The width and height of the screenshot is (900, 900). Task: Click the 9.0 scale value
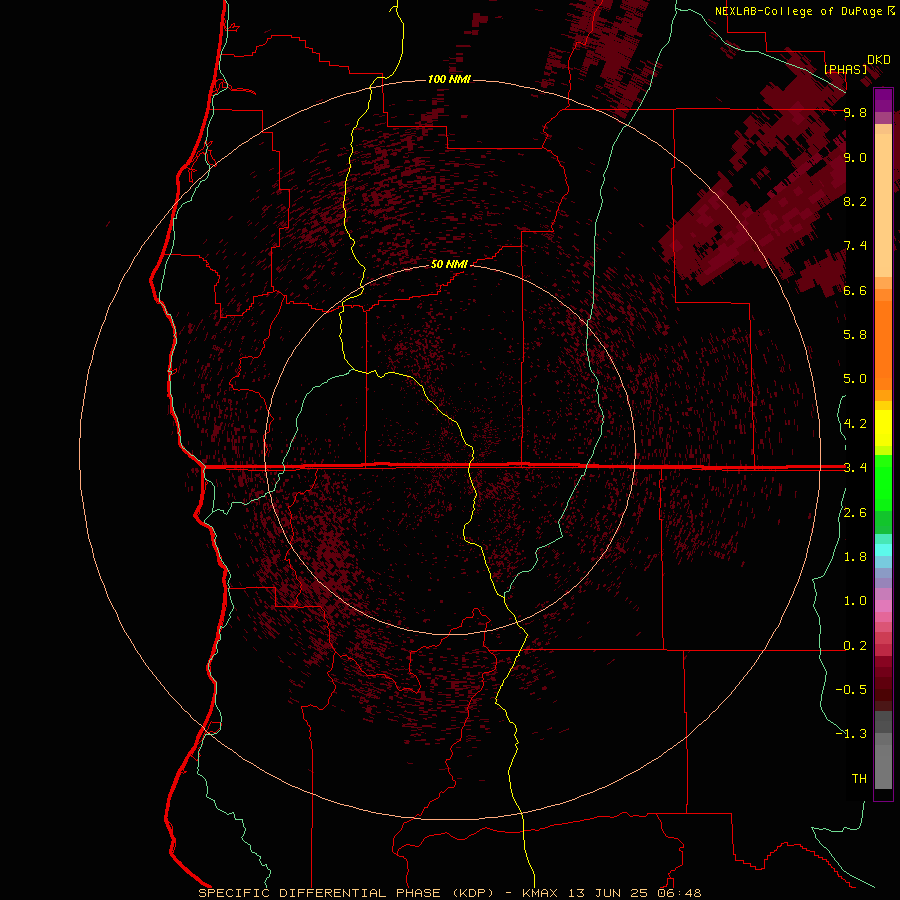pos(855,158)
